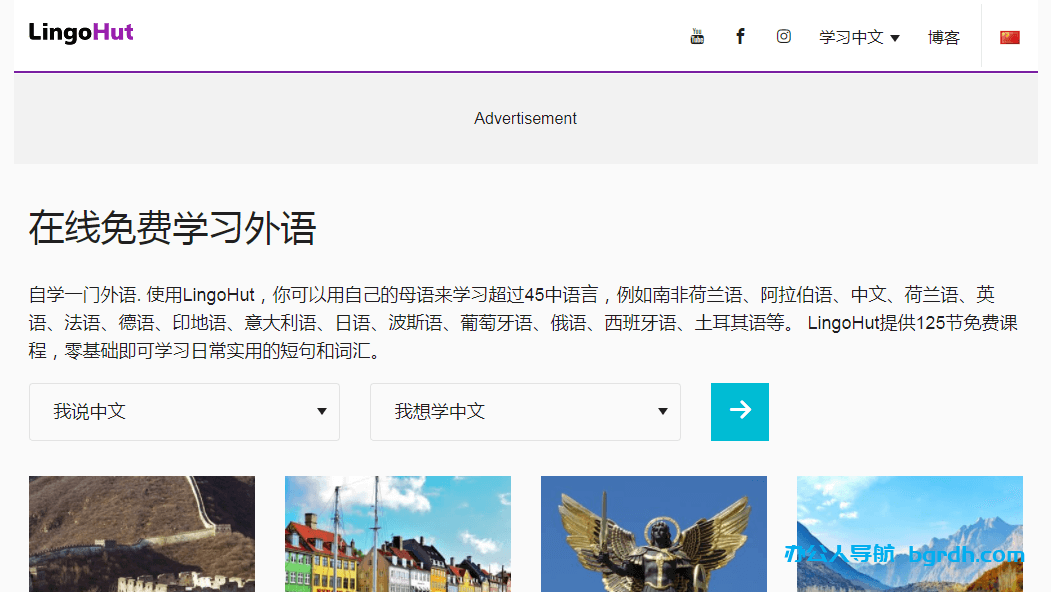Click the LingoHut logo

tap(81, 33)
